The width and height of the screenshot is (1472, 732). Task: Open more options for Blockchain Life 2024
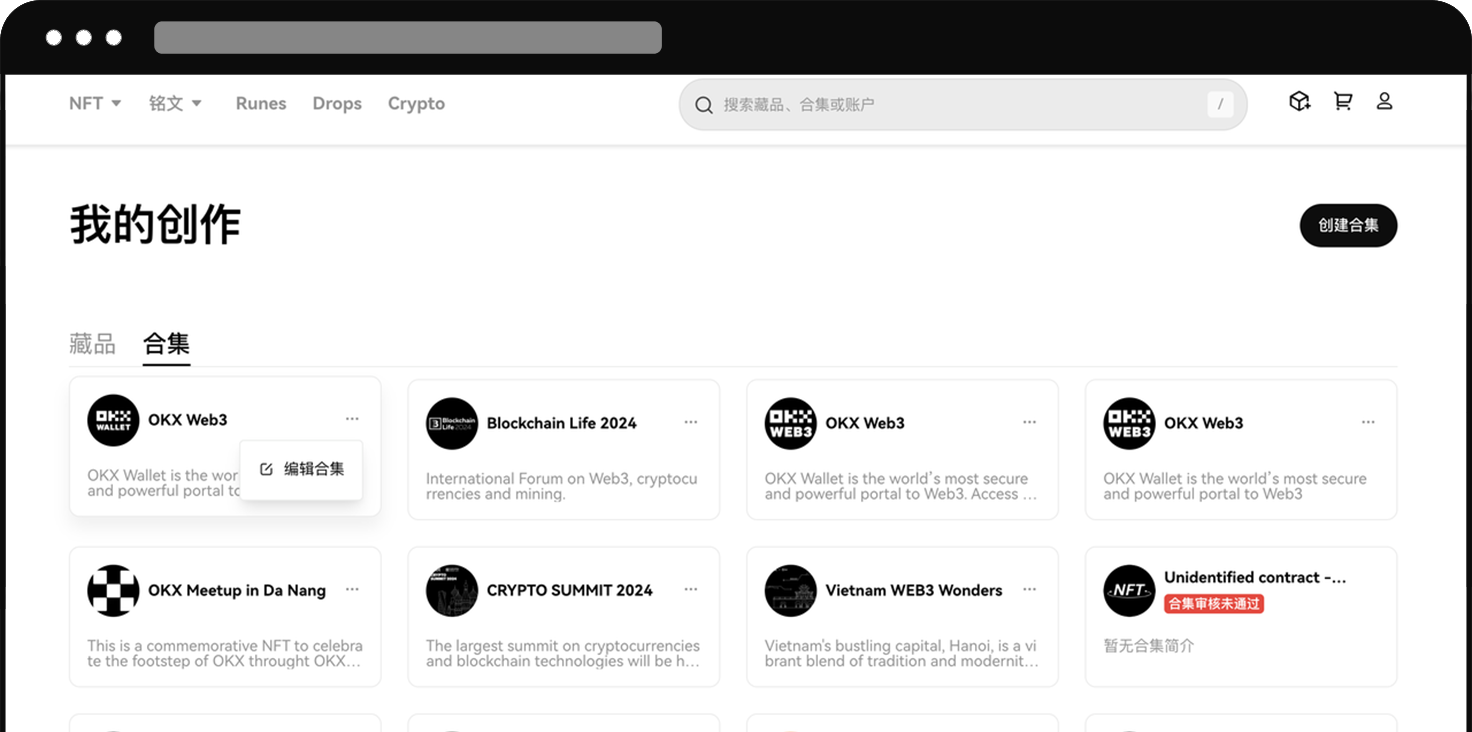click(x=691, y=422)
